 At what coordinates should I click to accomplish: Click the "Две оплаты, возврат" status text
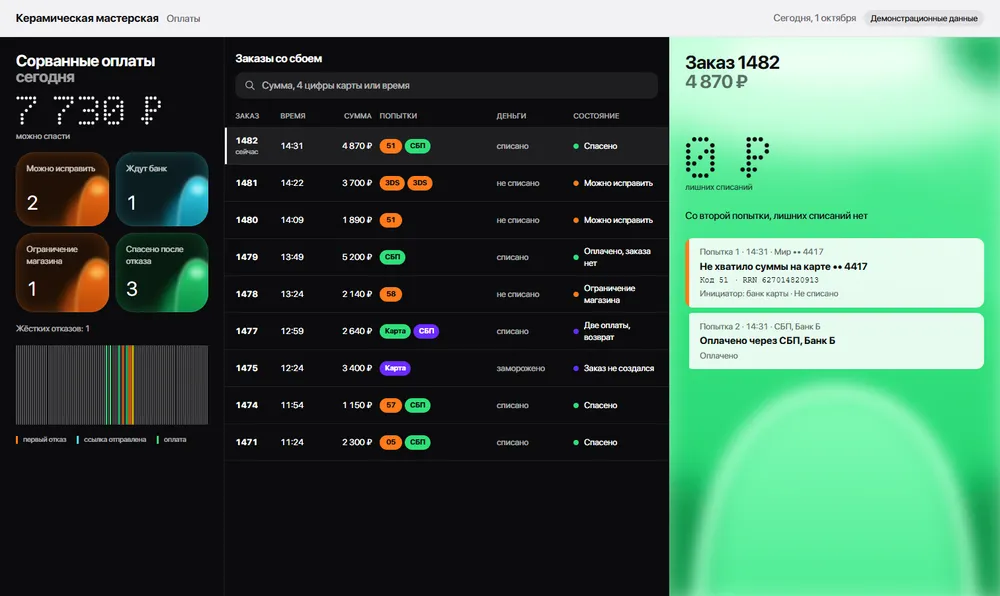click(x=607, y=331)
